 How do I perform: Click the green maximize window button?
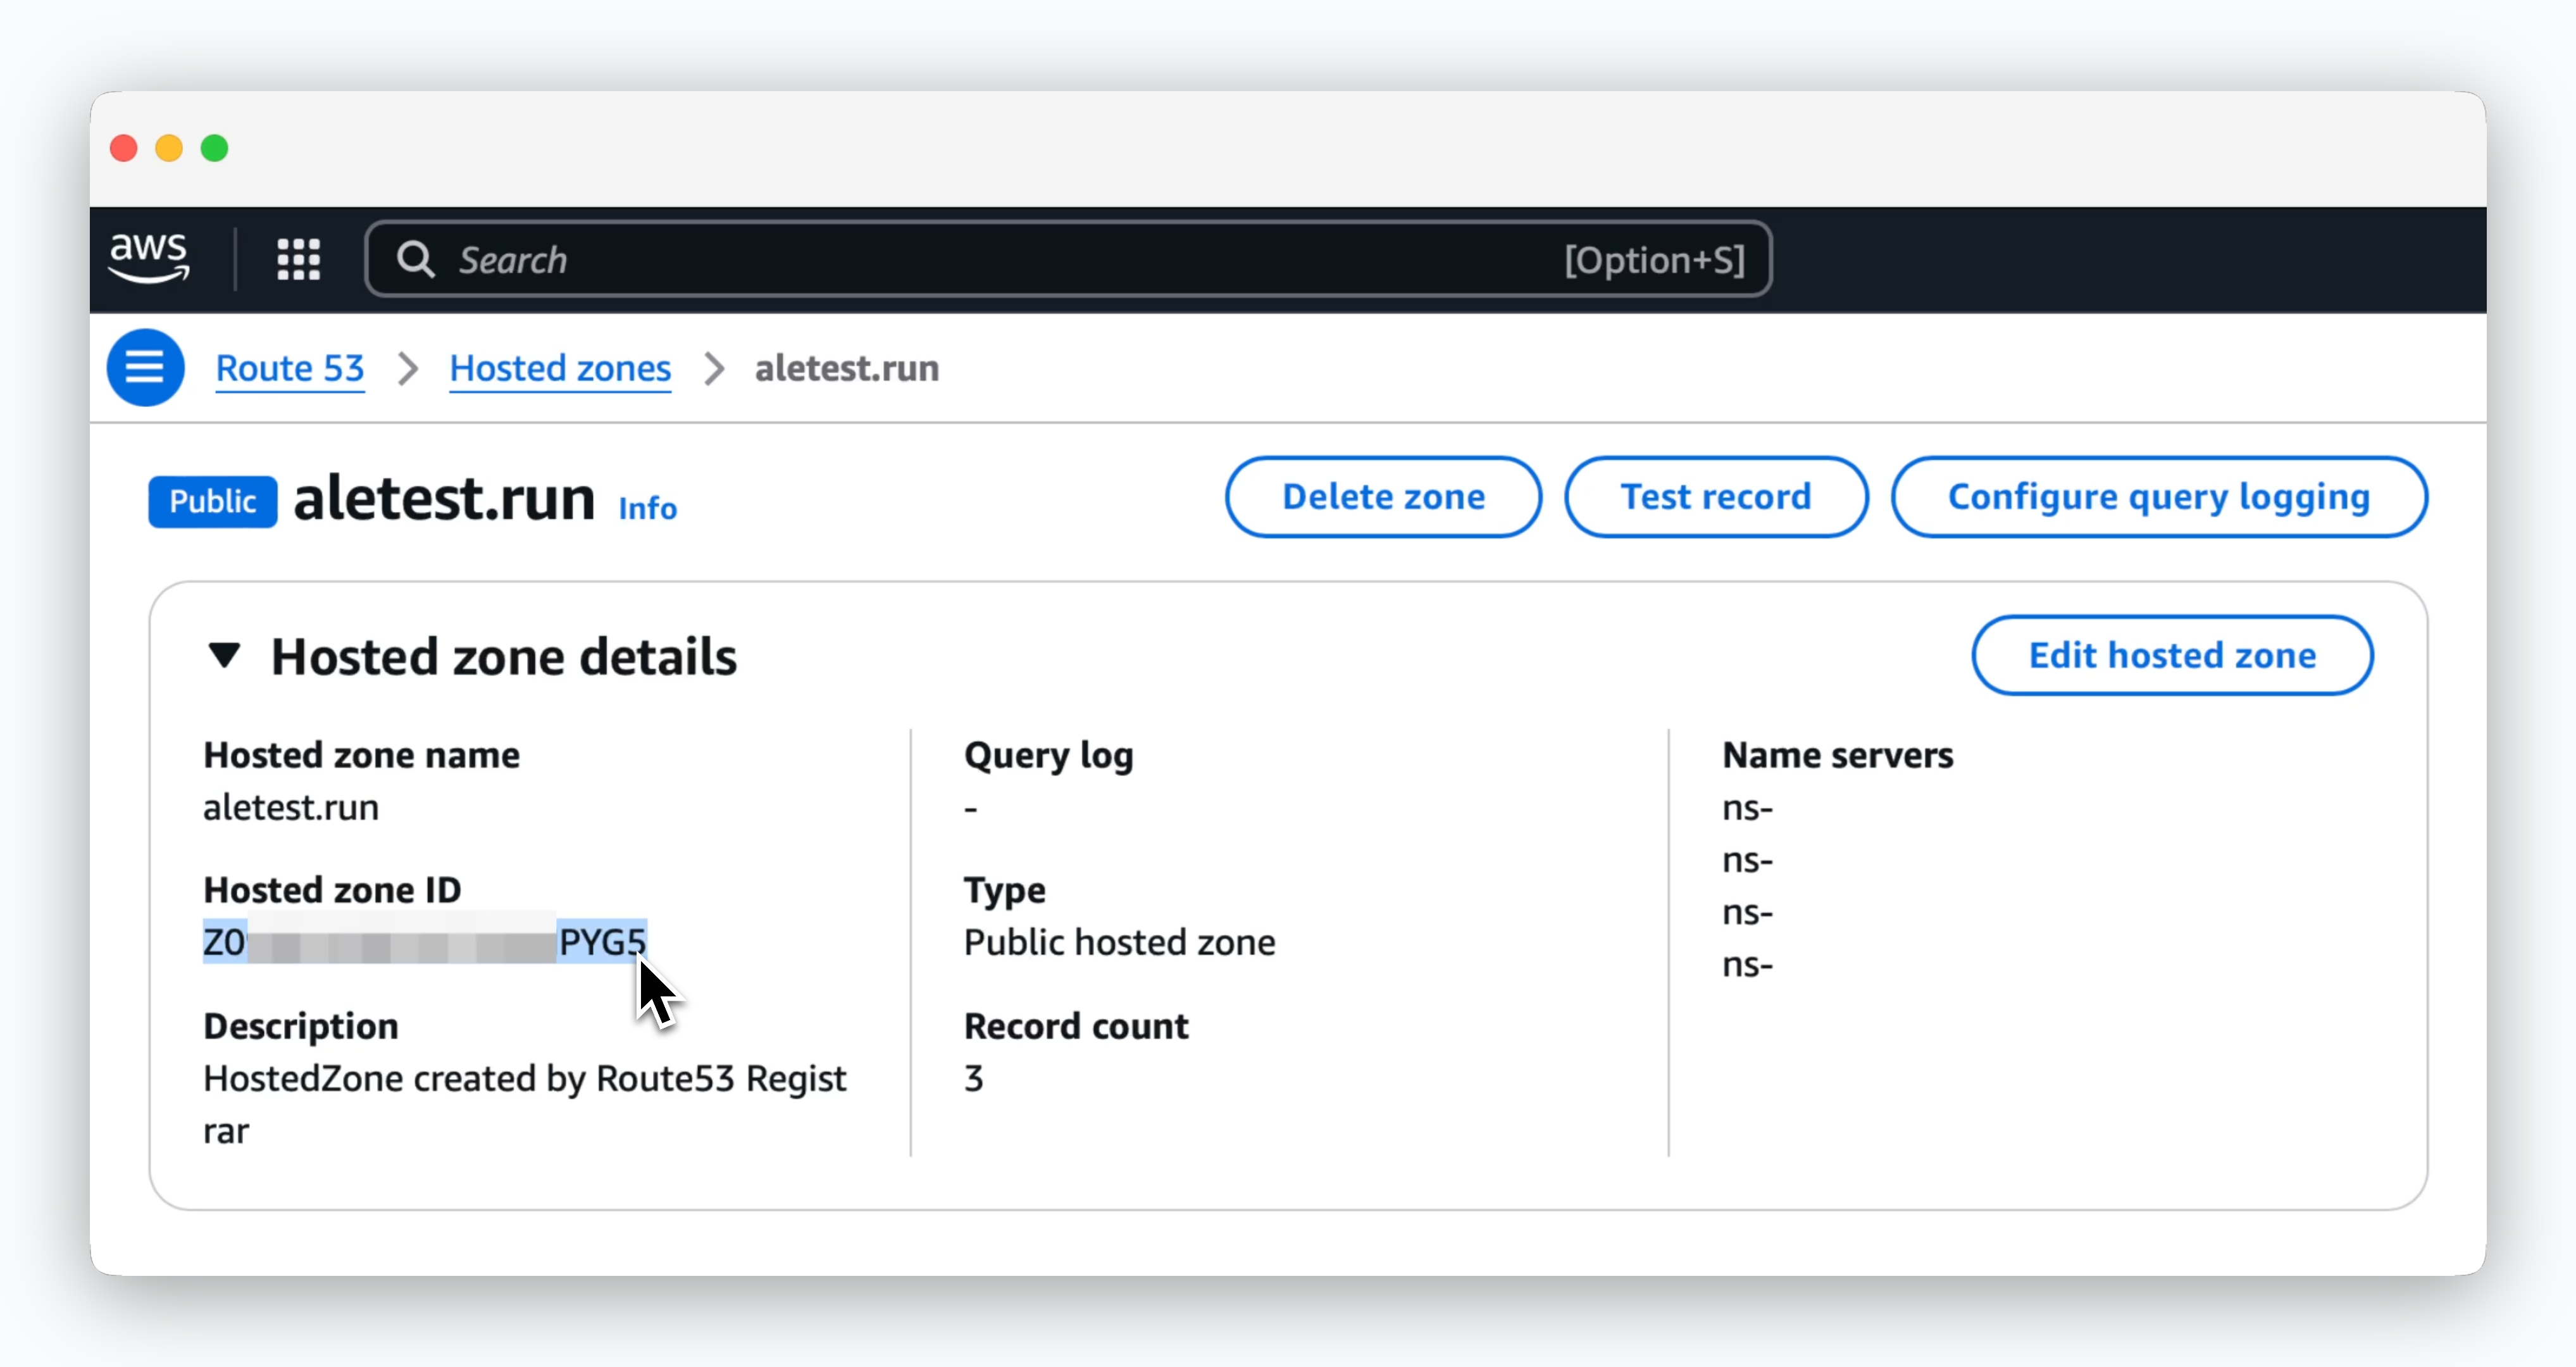click(214, 148)
